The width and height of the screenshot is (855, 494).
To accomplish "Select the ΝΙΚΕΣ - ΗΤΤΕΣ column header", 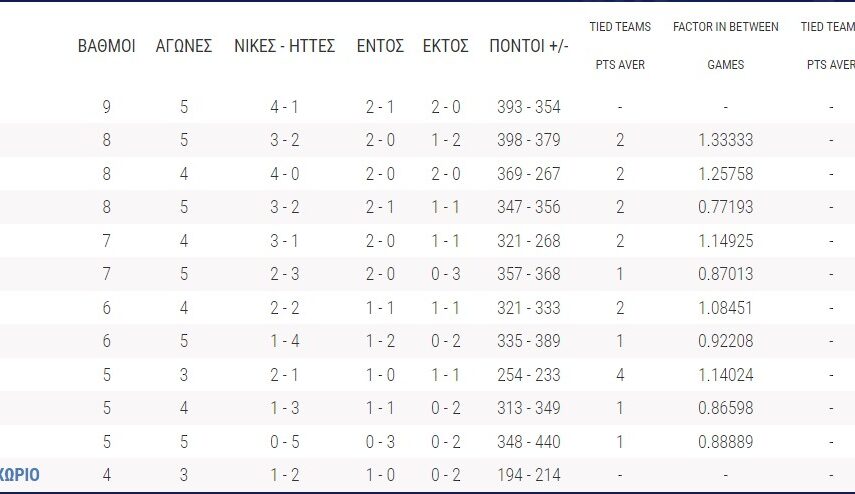I will pos(284,46).
